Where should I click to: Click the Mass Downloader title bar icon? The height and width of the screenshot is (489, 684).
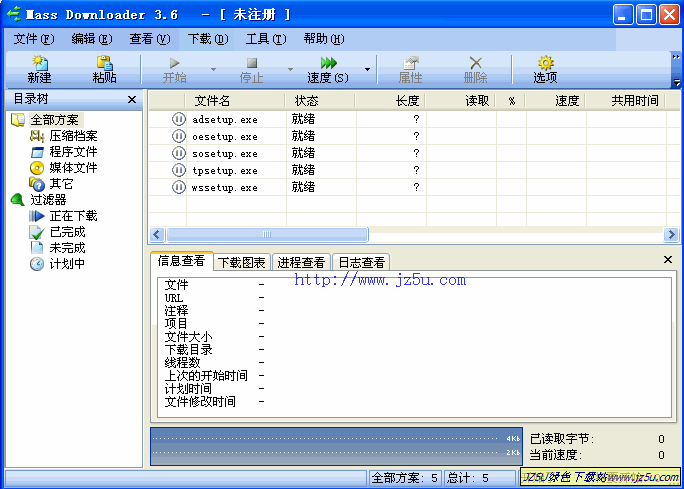[14, 14]
